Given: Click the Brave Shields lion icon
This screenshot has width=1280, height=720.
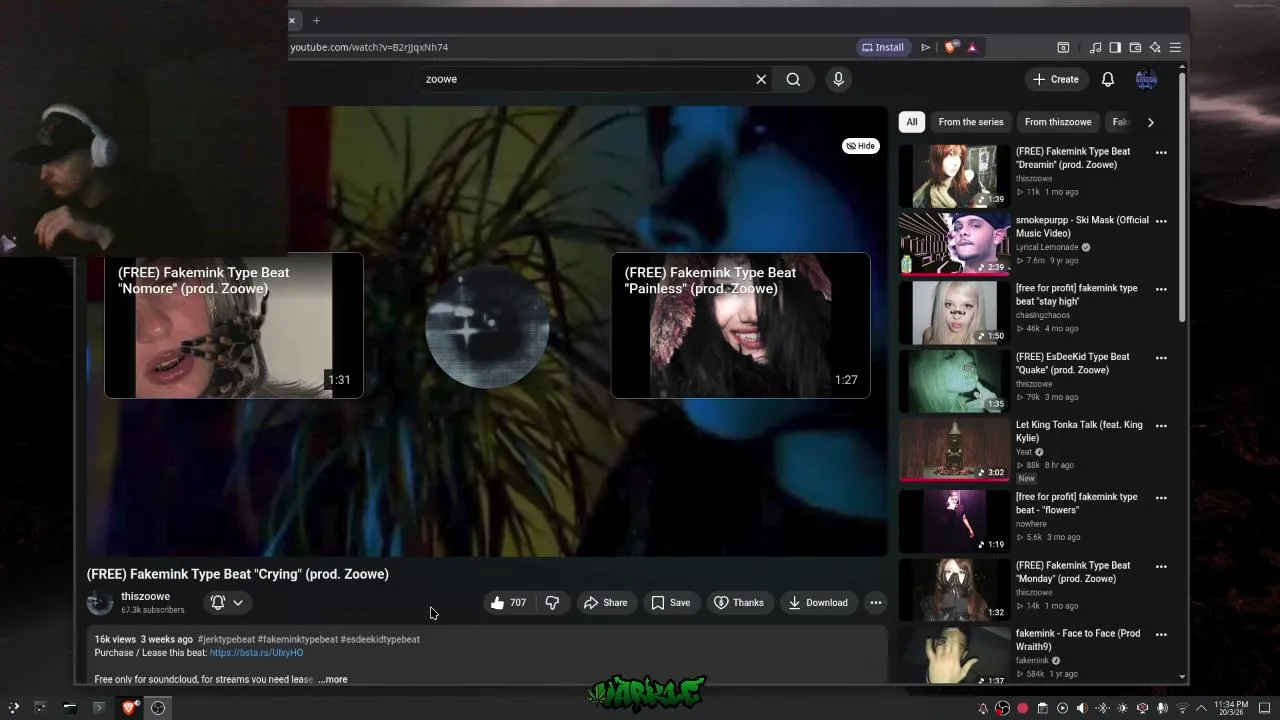Looking at the screenshot, I should point(951,47).
